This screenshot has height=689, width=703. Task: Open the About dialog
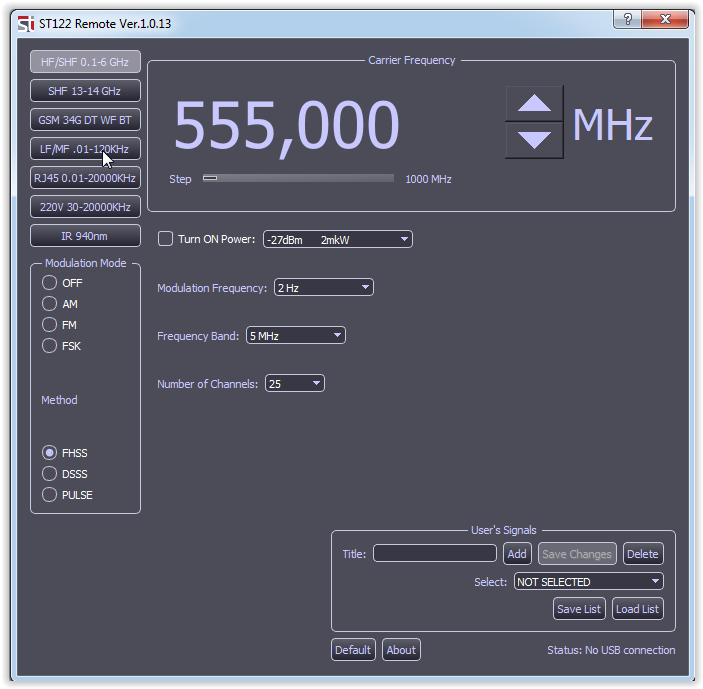tap(401, 650)
